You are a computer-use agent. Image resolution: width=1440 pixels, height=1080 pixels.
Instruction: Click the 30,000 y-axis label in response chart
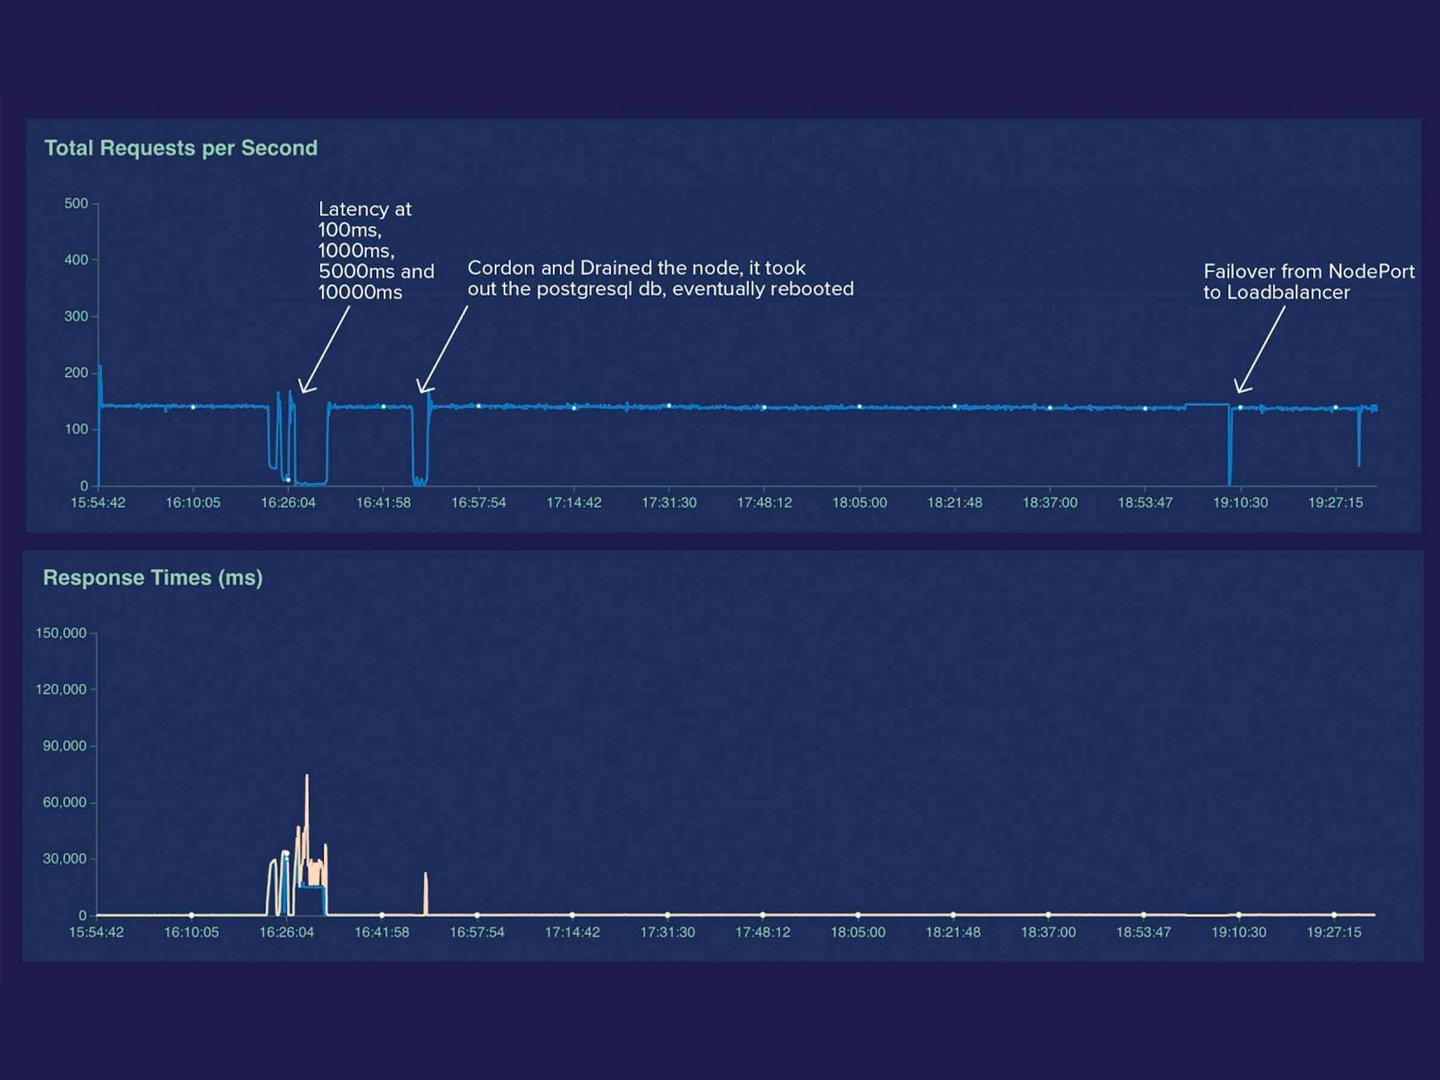tap(65, 859)
